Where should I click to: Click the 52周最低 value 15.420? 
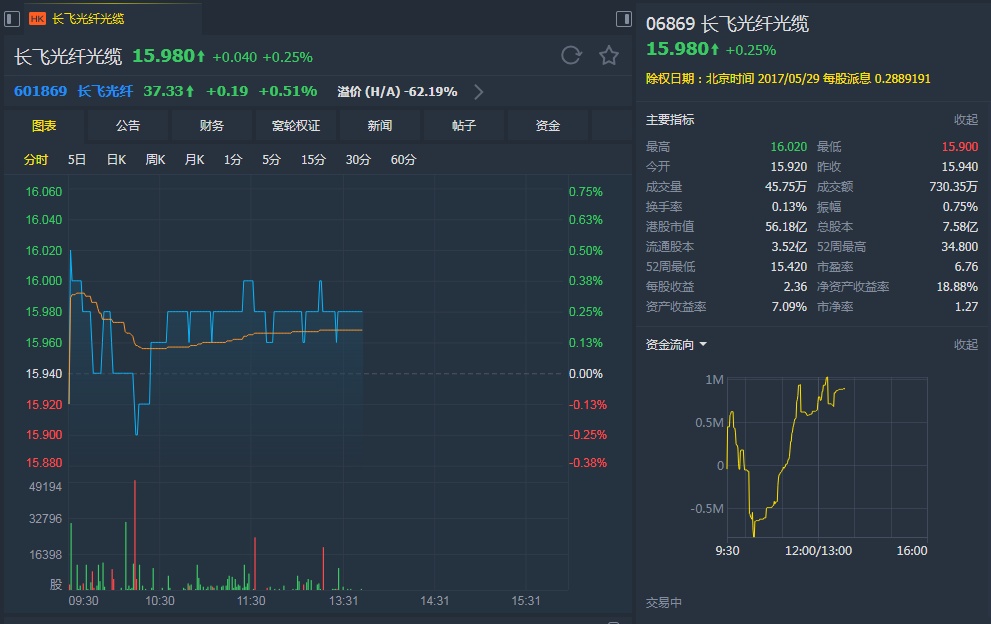(788, 267)
